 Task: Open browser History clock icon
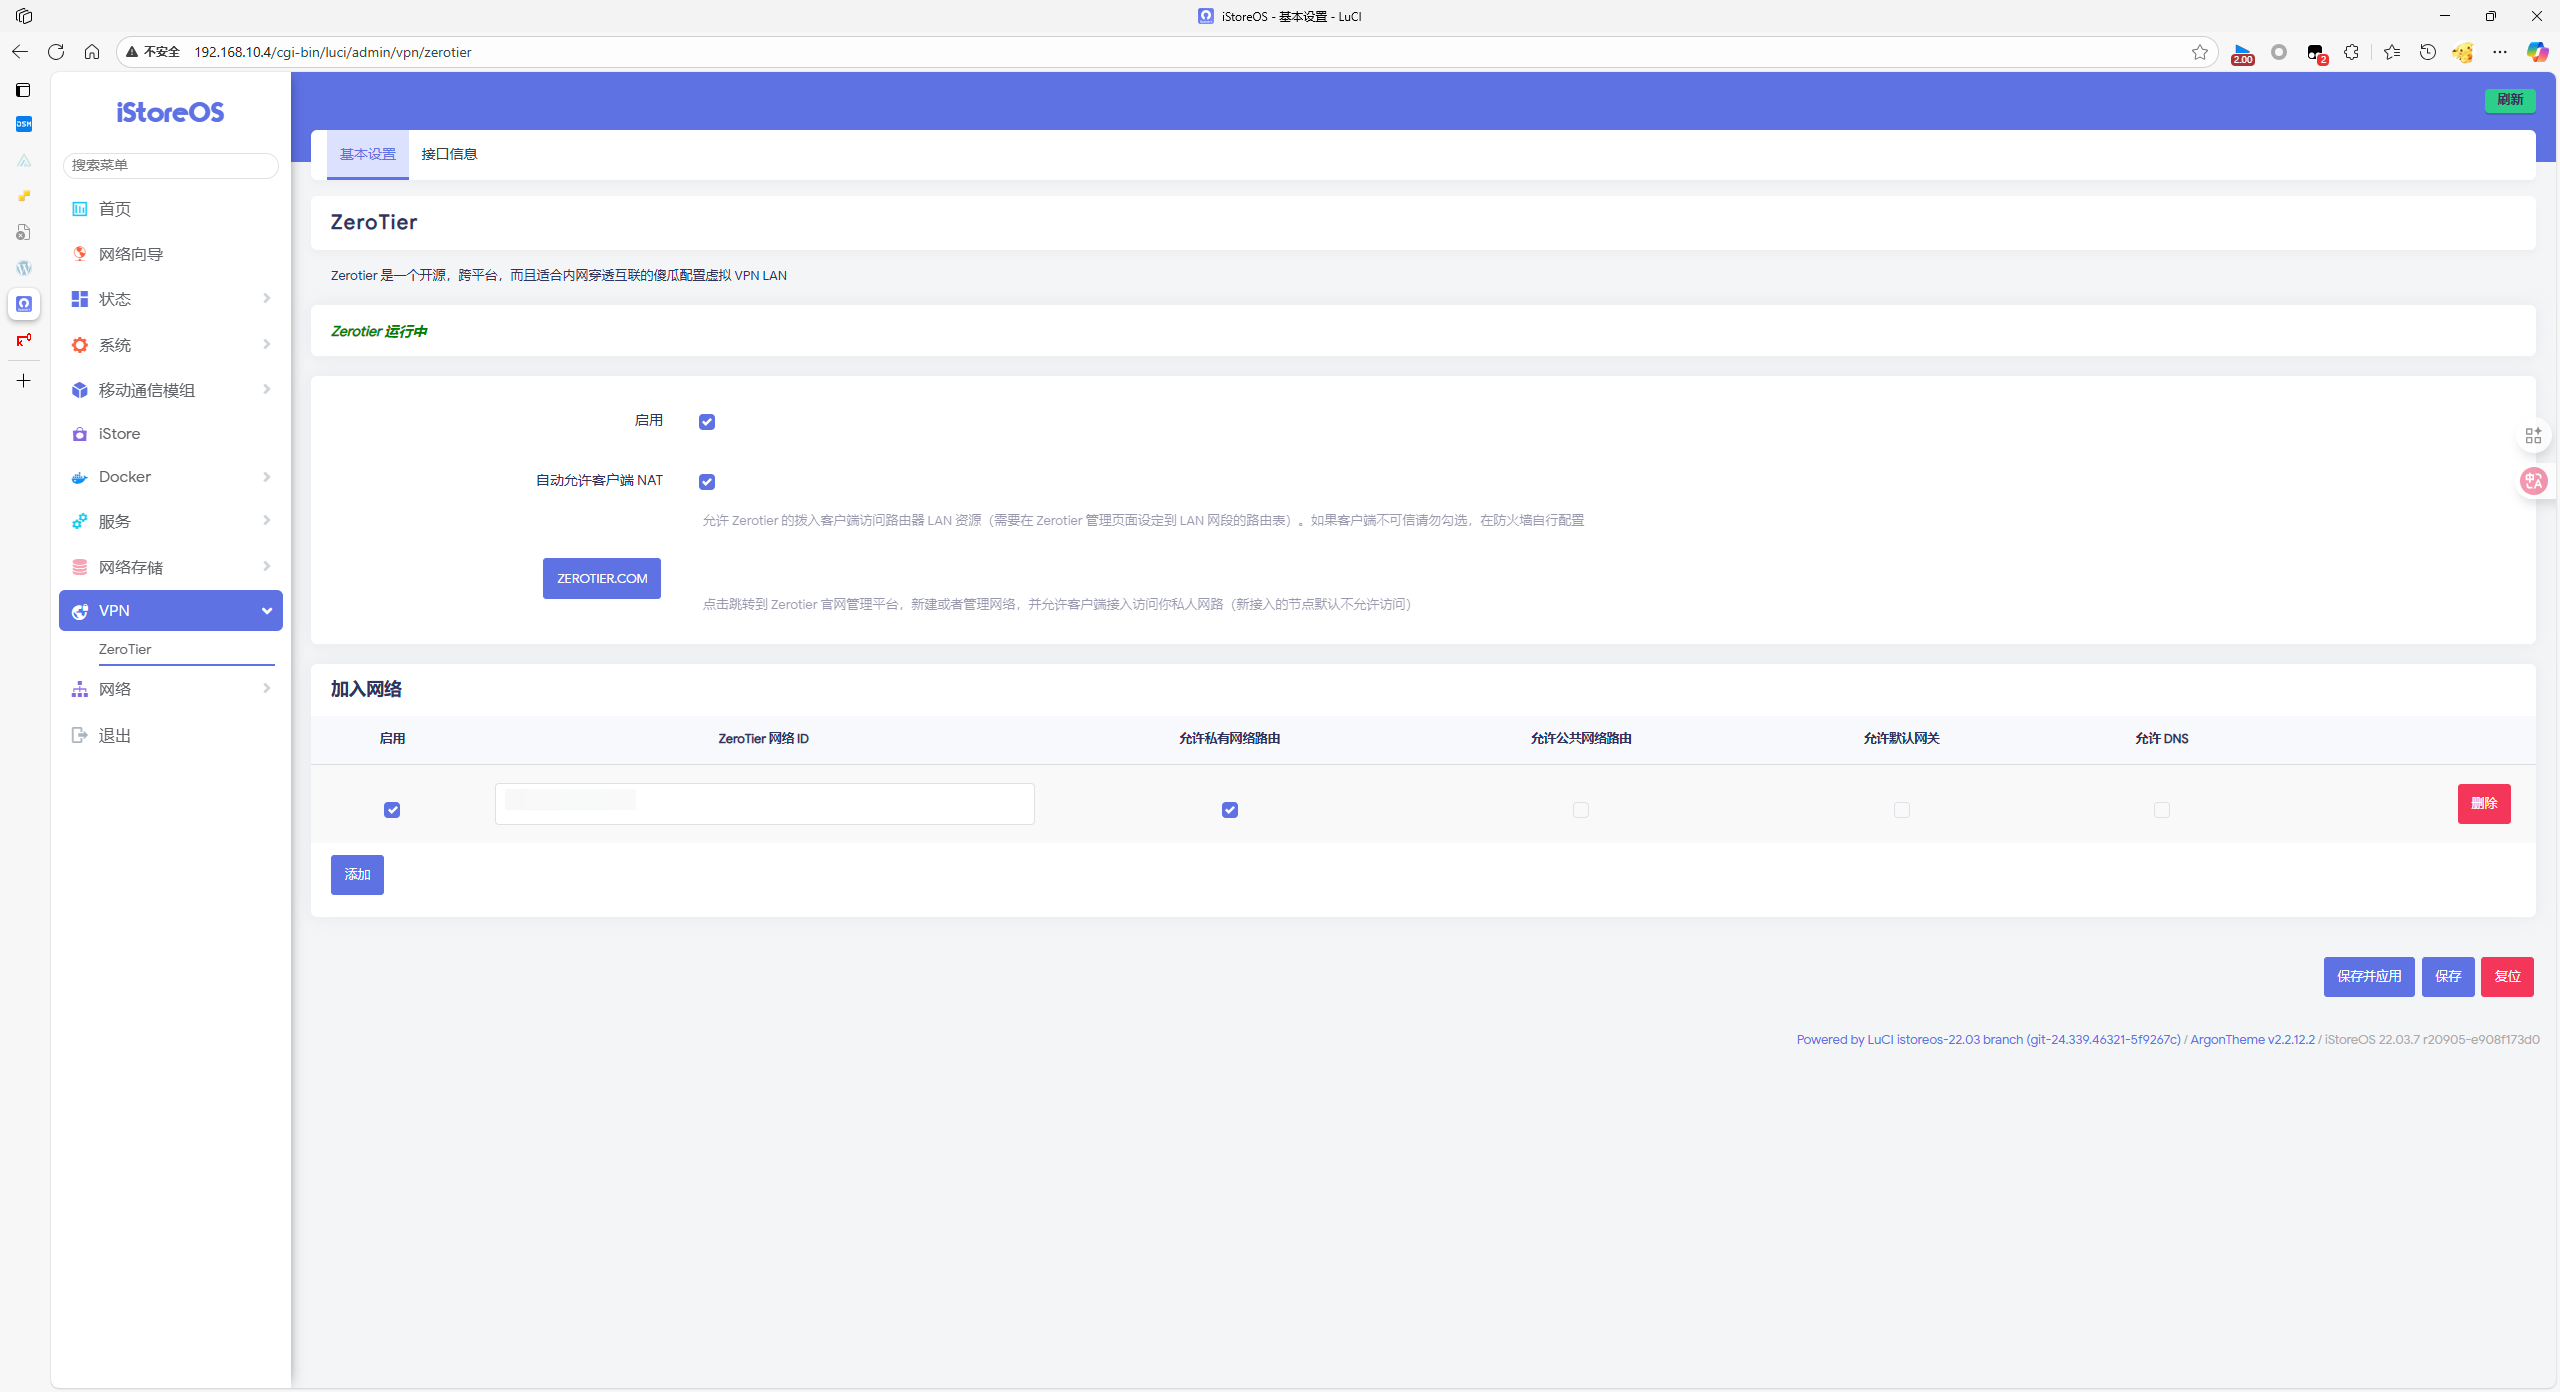click(2428, 52)
